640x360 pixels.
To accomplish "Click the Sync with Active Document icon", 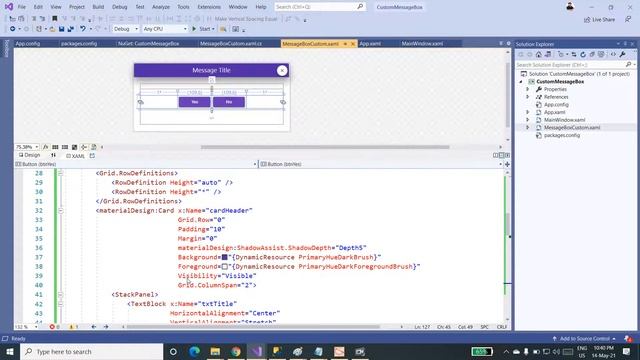I will pyautogui.click(x=574, y=54).
